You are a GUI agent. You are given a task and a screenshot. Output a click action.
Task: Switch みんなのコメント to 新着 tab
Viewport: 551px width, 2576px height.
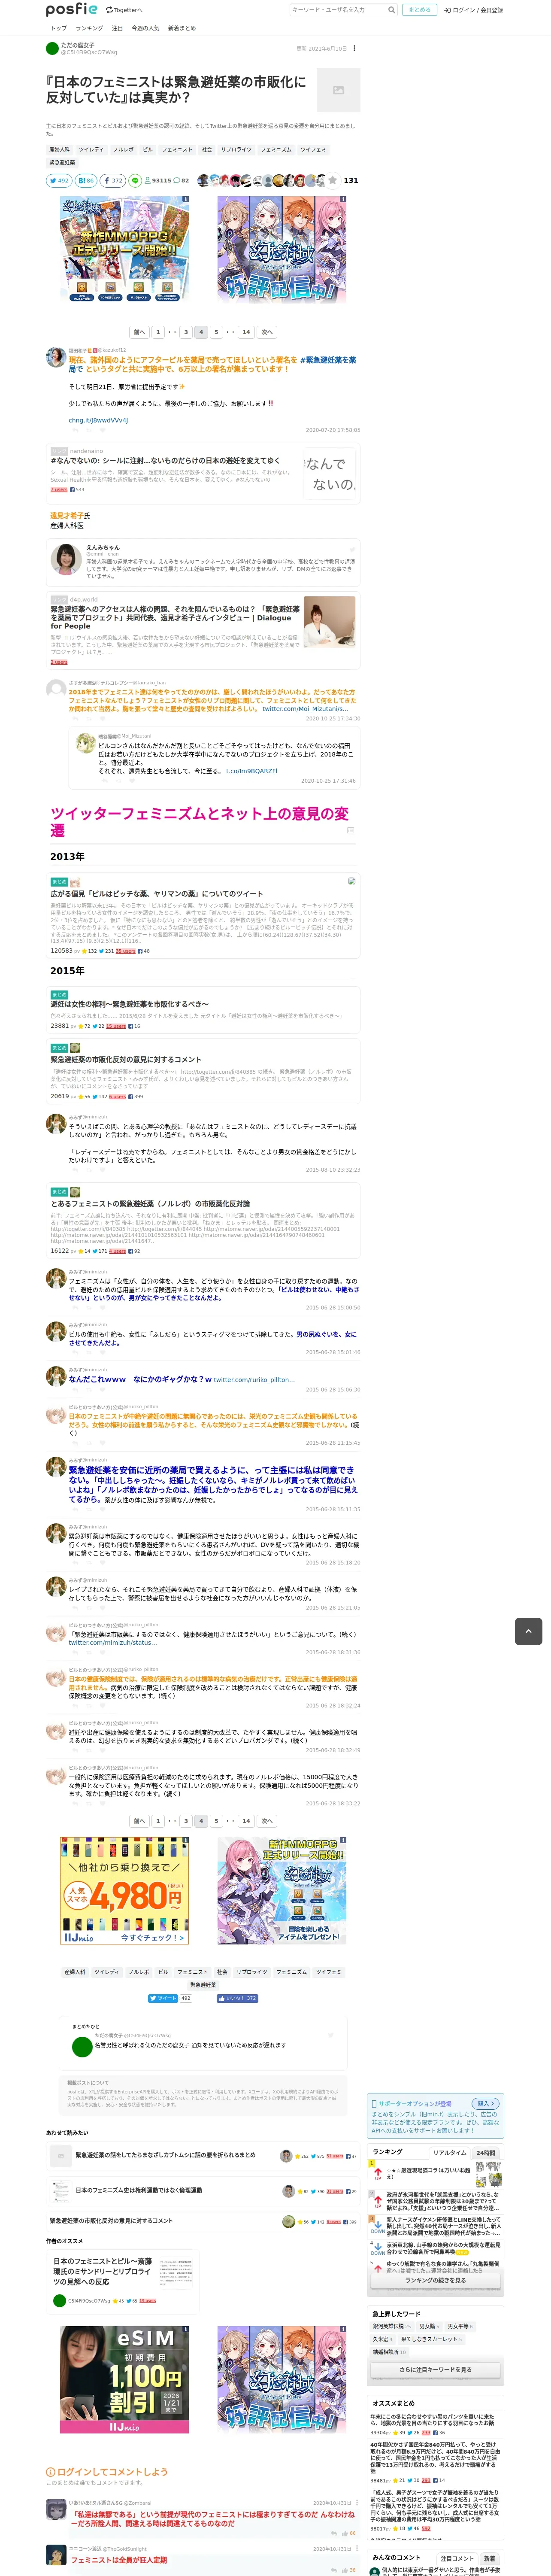point(490,2558)
